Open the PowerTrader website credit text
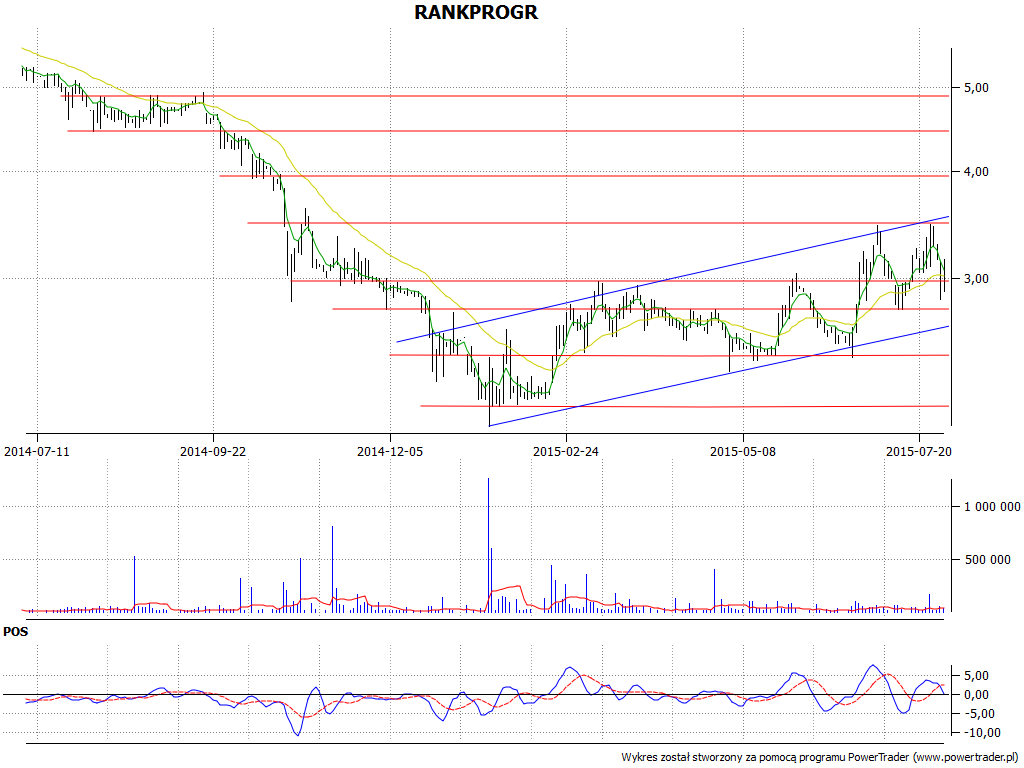The image size is (1024, 768). (x=819, y=758)
